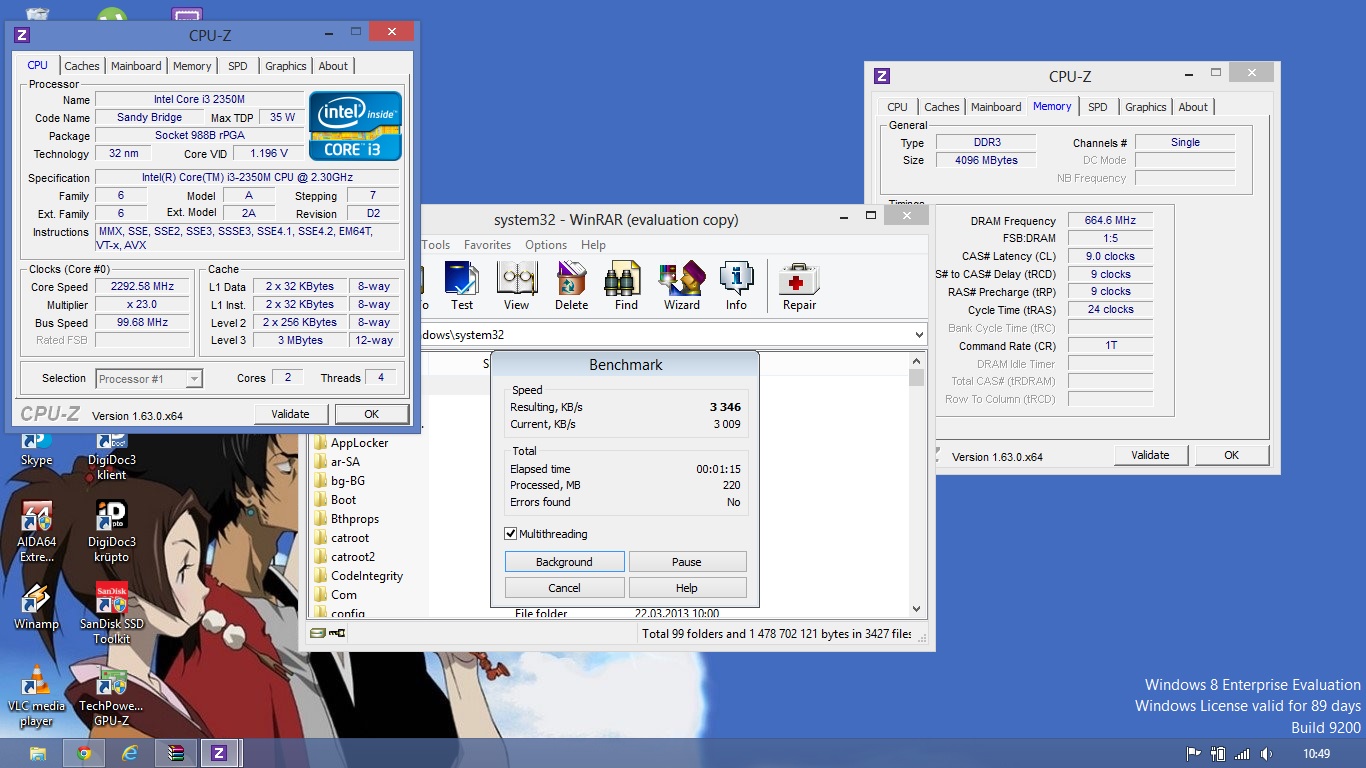The height and width of the screenshot is (768, 1366).
Task: Click the network signal tray icon
Action: pos(1242,754)
